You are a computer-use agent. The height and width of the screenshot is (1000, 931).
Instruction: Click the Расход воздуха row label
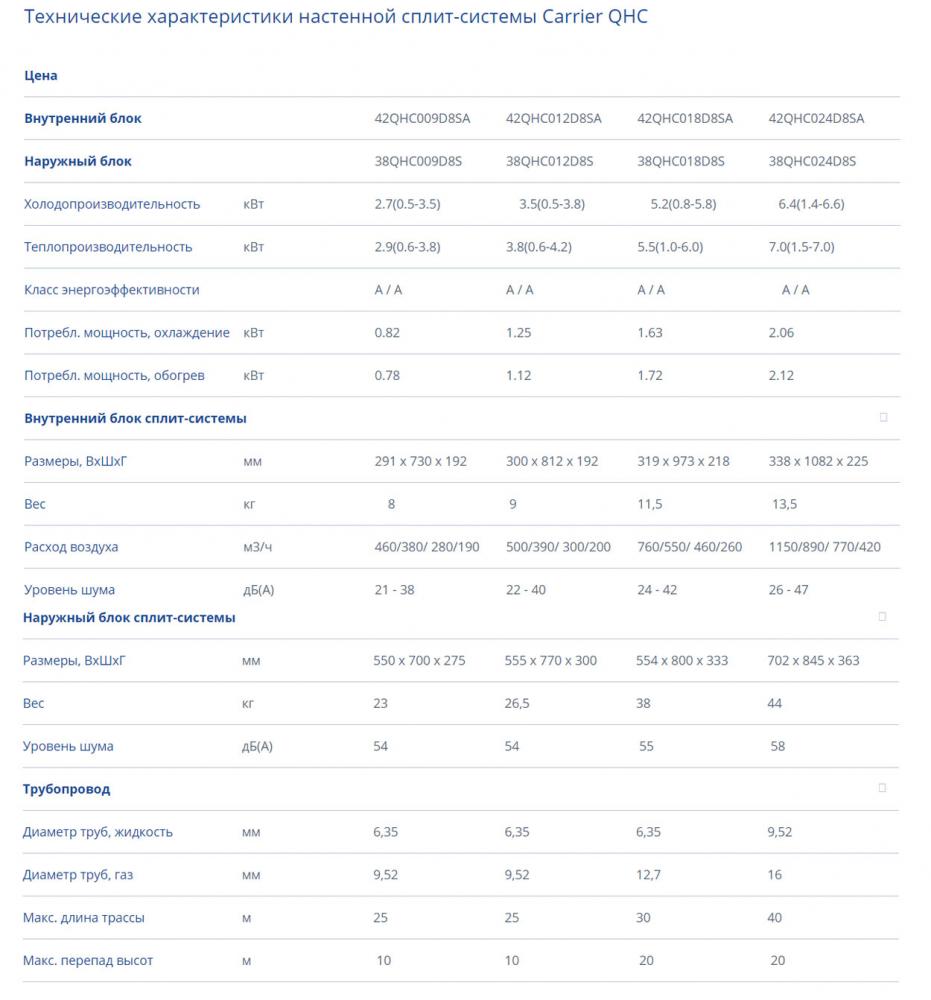point(71,547)
